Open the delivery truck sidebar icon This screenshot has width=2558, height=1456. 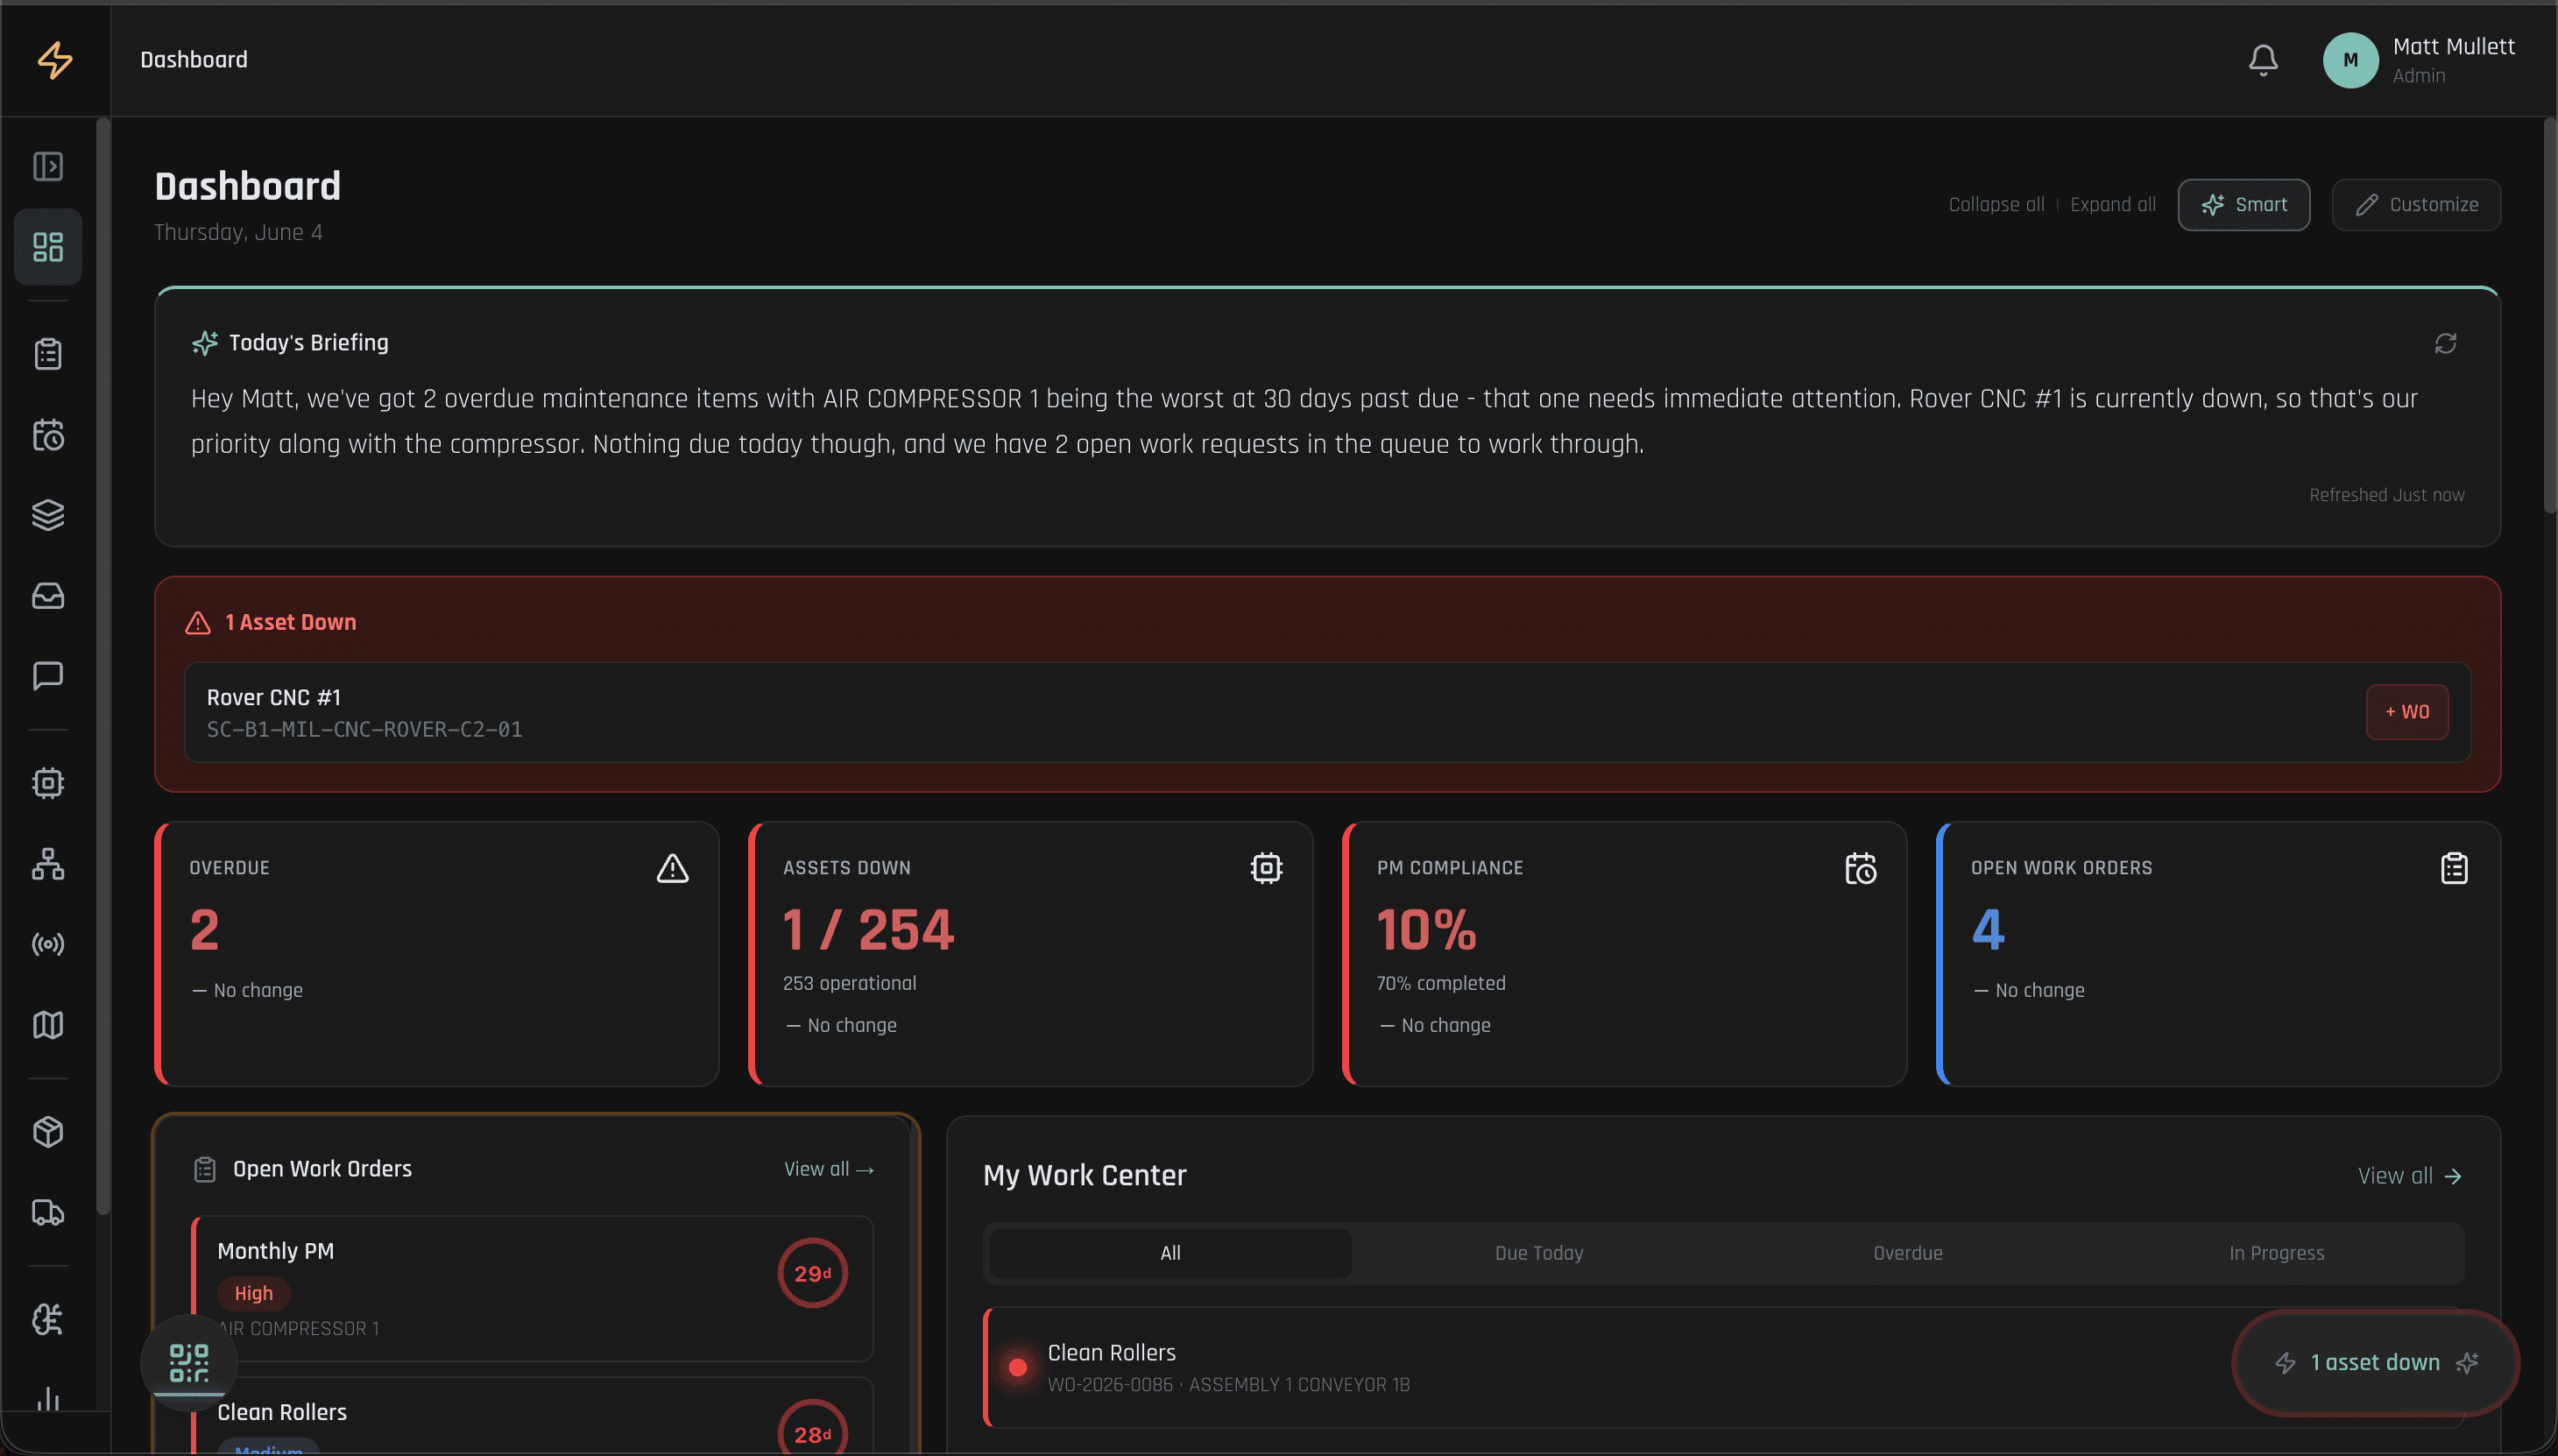pyautogui.click(x=48, y=1213)
